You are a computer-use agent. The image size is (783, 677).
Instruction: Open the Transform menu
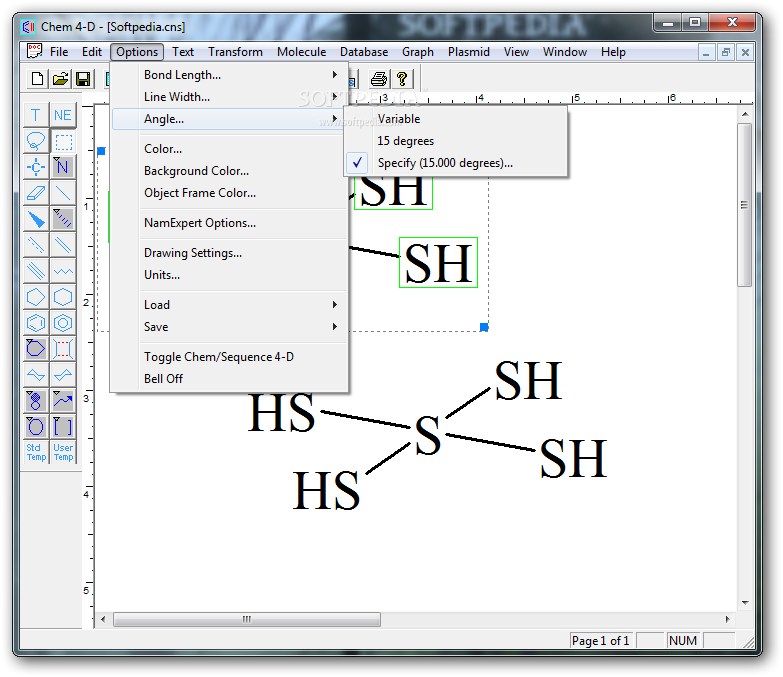(x=235, y=52)
